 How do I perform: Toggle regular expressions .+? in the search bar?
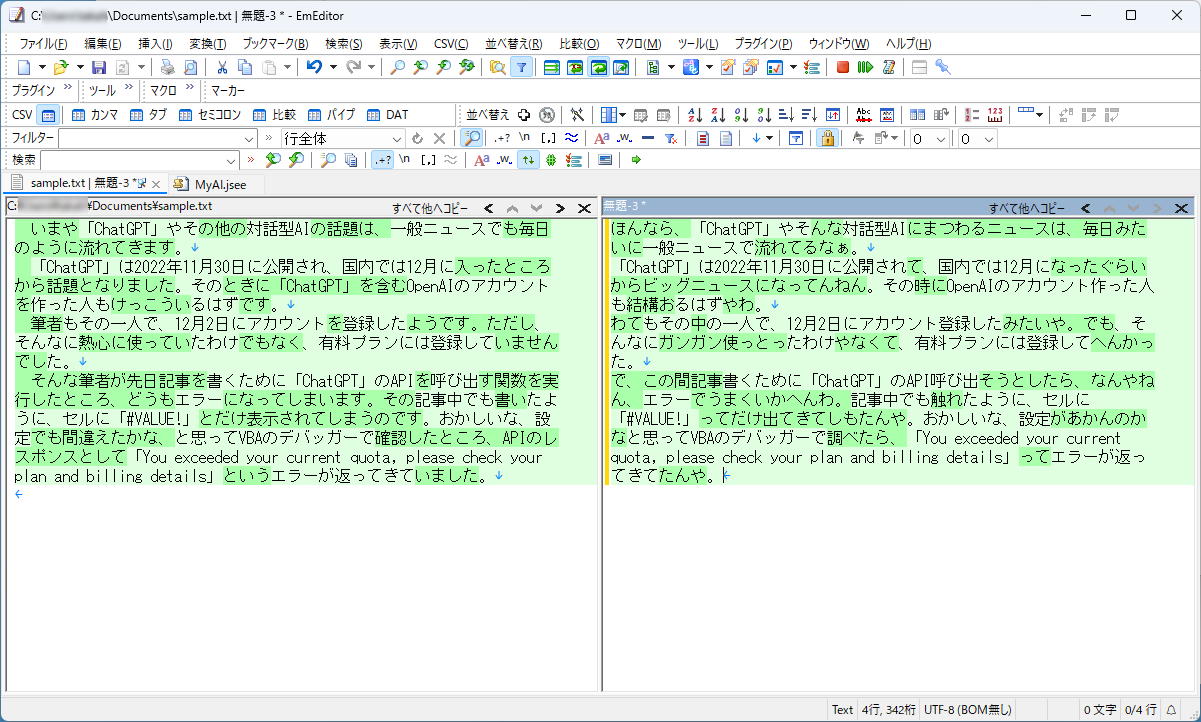[x=381, y=158]
